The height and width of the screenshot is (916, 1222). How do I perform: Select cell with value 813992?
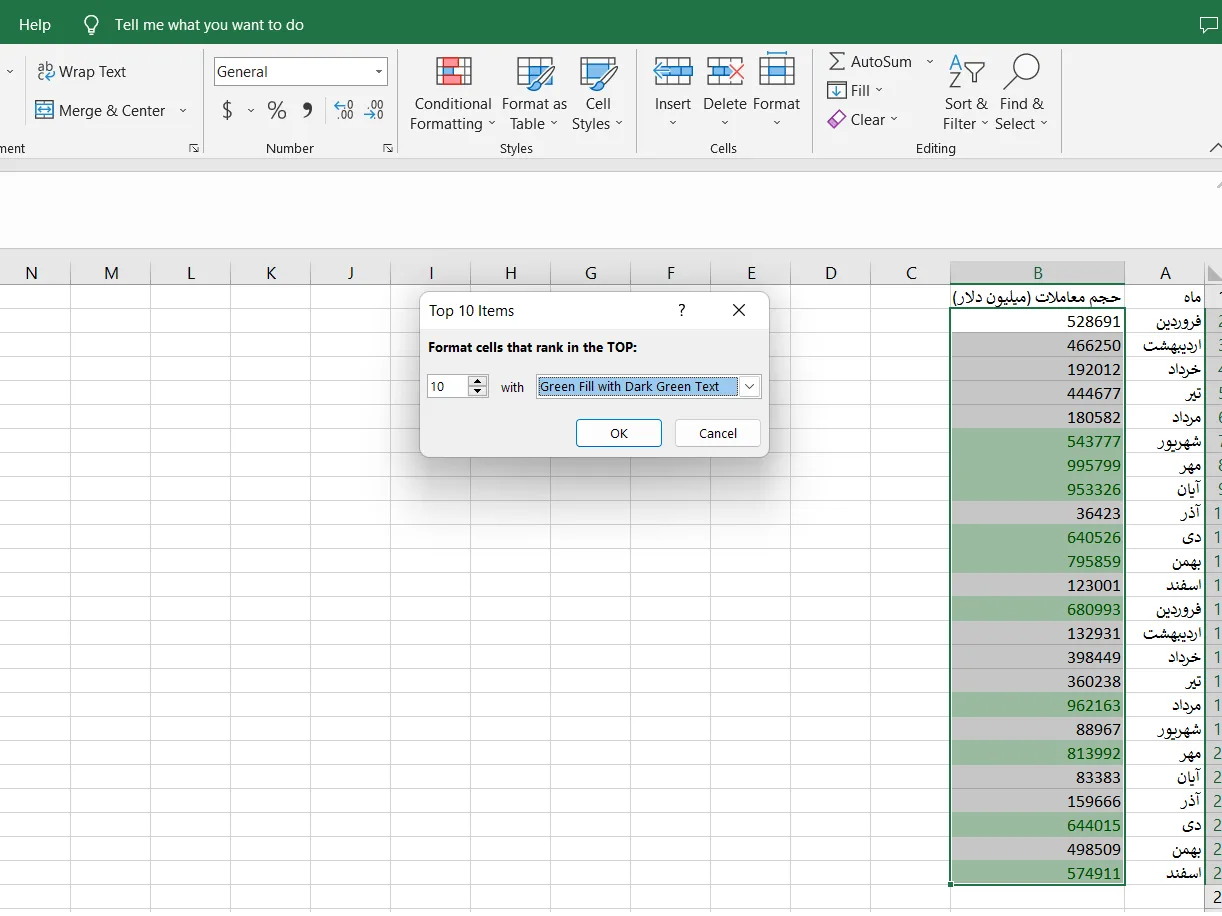coord(1038,753)
